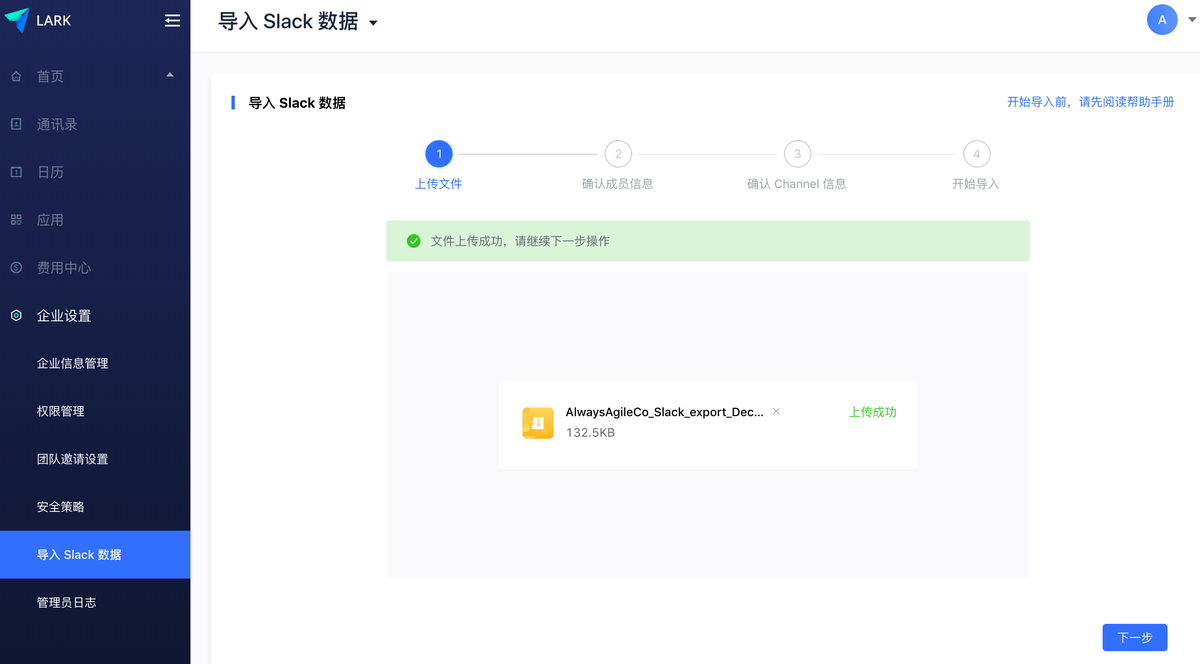Open 费用中心 in the sidebar
Image resolution: width=1200 pixels, height=664 pixels.
tap(64, 268)
